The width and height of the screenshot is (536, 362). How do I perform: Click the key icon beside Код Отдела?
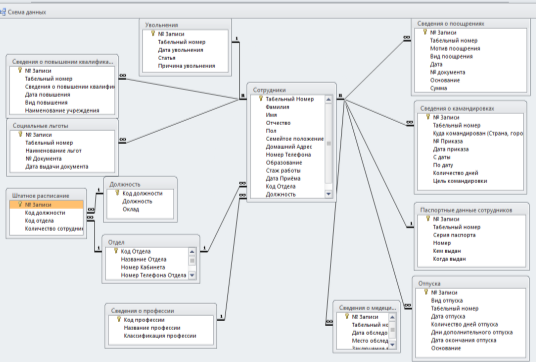[116, 251]
